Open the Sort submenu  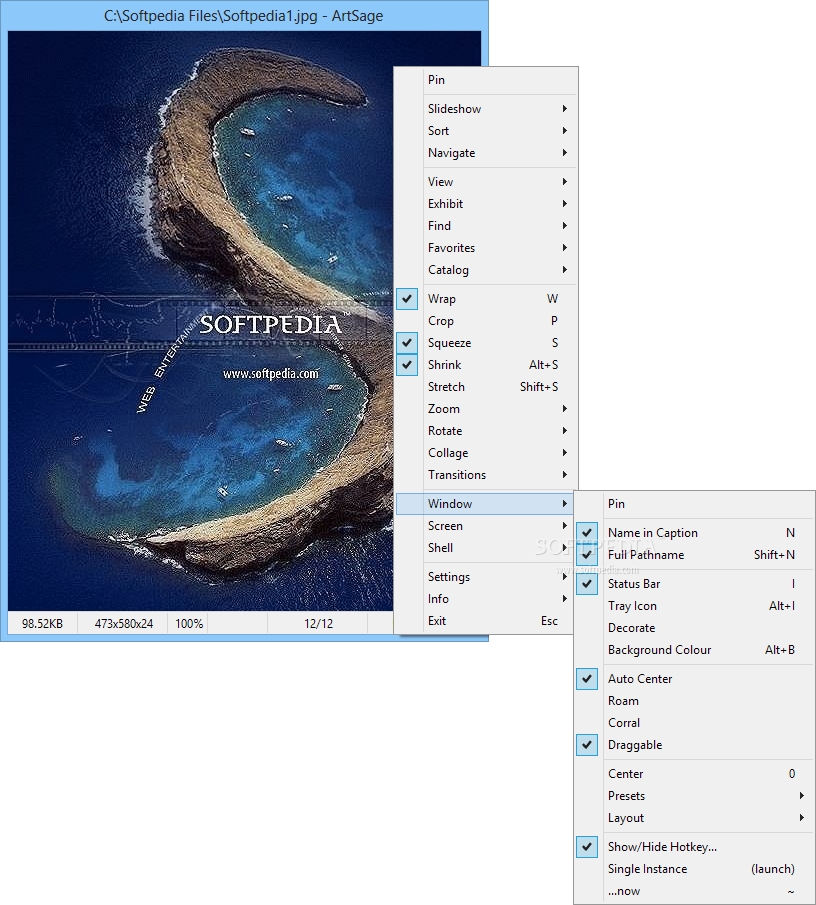click(x=486, y=130)
